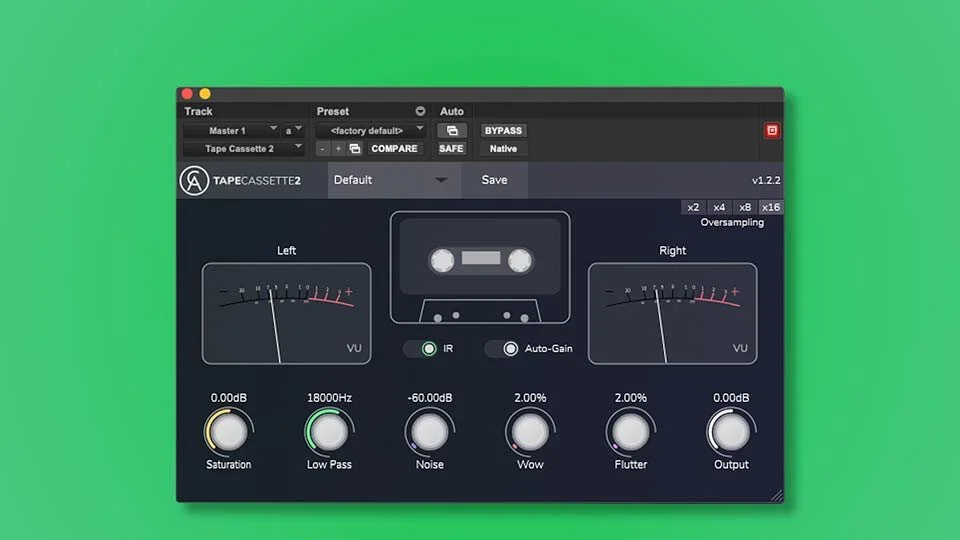The image size is (960, 540).
Task: Click the Saturation knob
Action: 228,432
